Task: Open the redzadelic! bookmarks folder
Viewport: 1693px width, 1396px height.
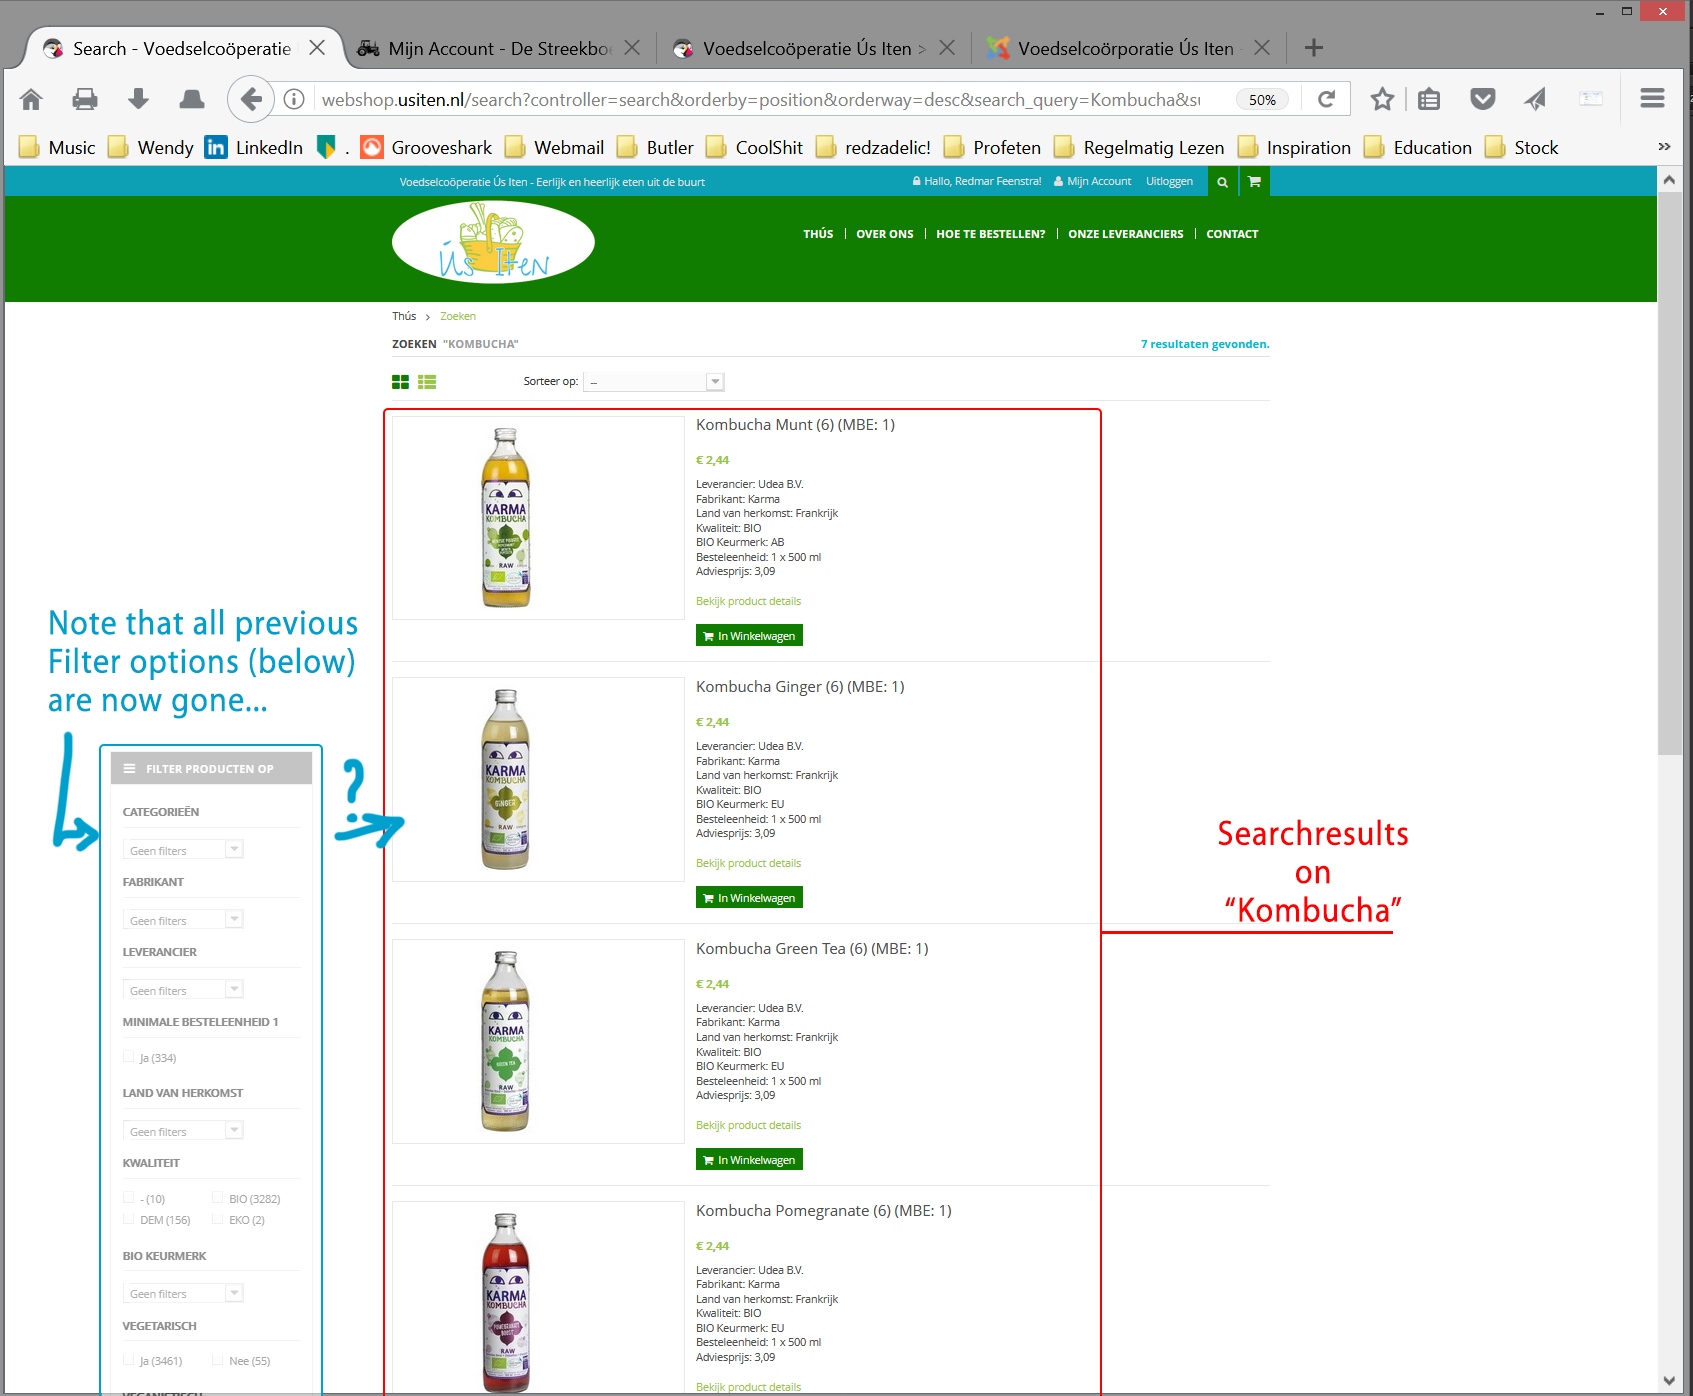Action: [874, 148]
